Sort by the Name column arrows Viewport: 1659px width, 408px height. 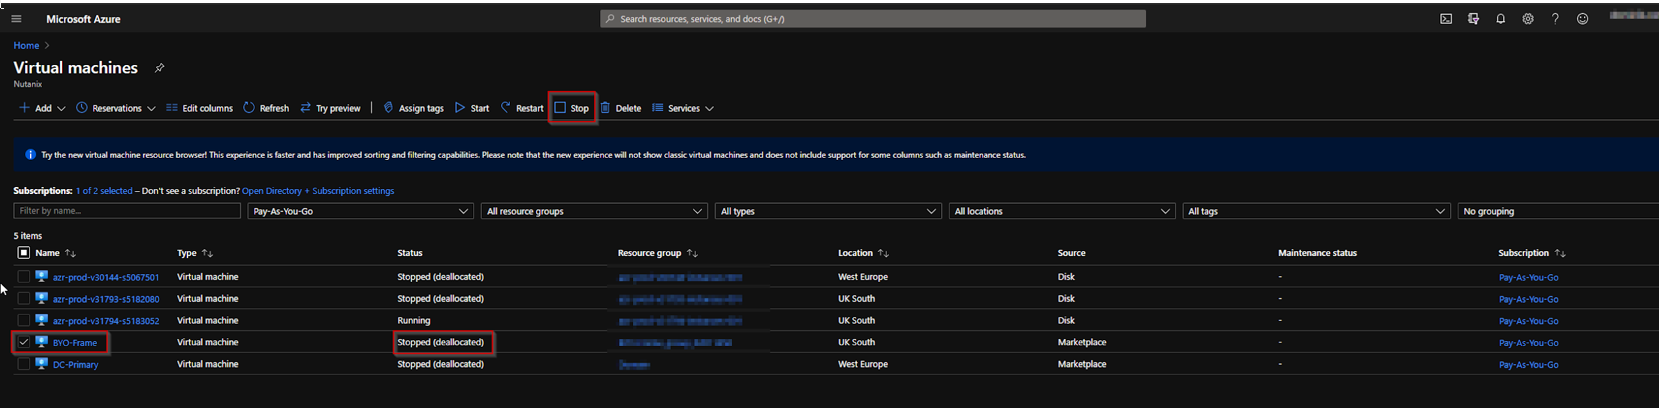tap(70, 253)
